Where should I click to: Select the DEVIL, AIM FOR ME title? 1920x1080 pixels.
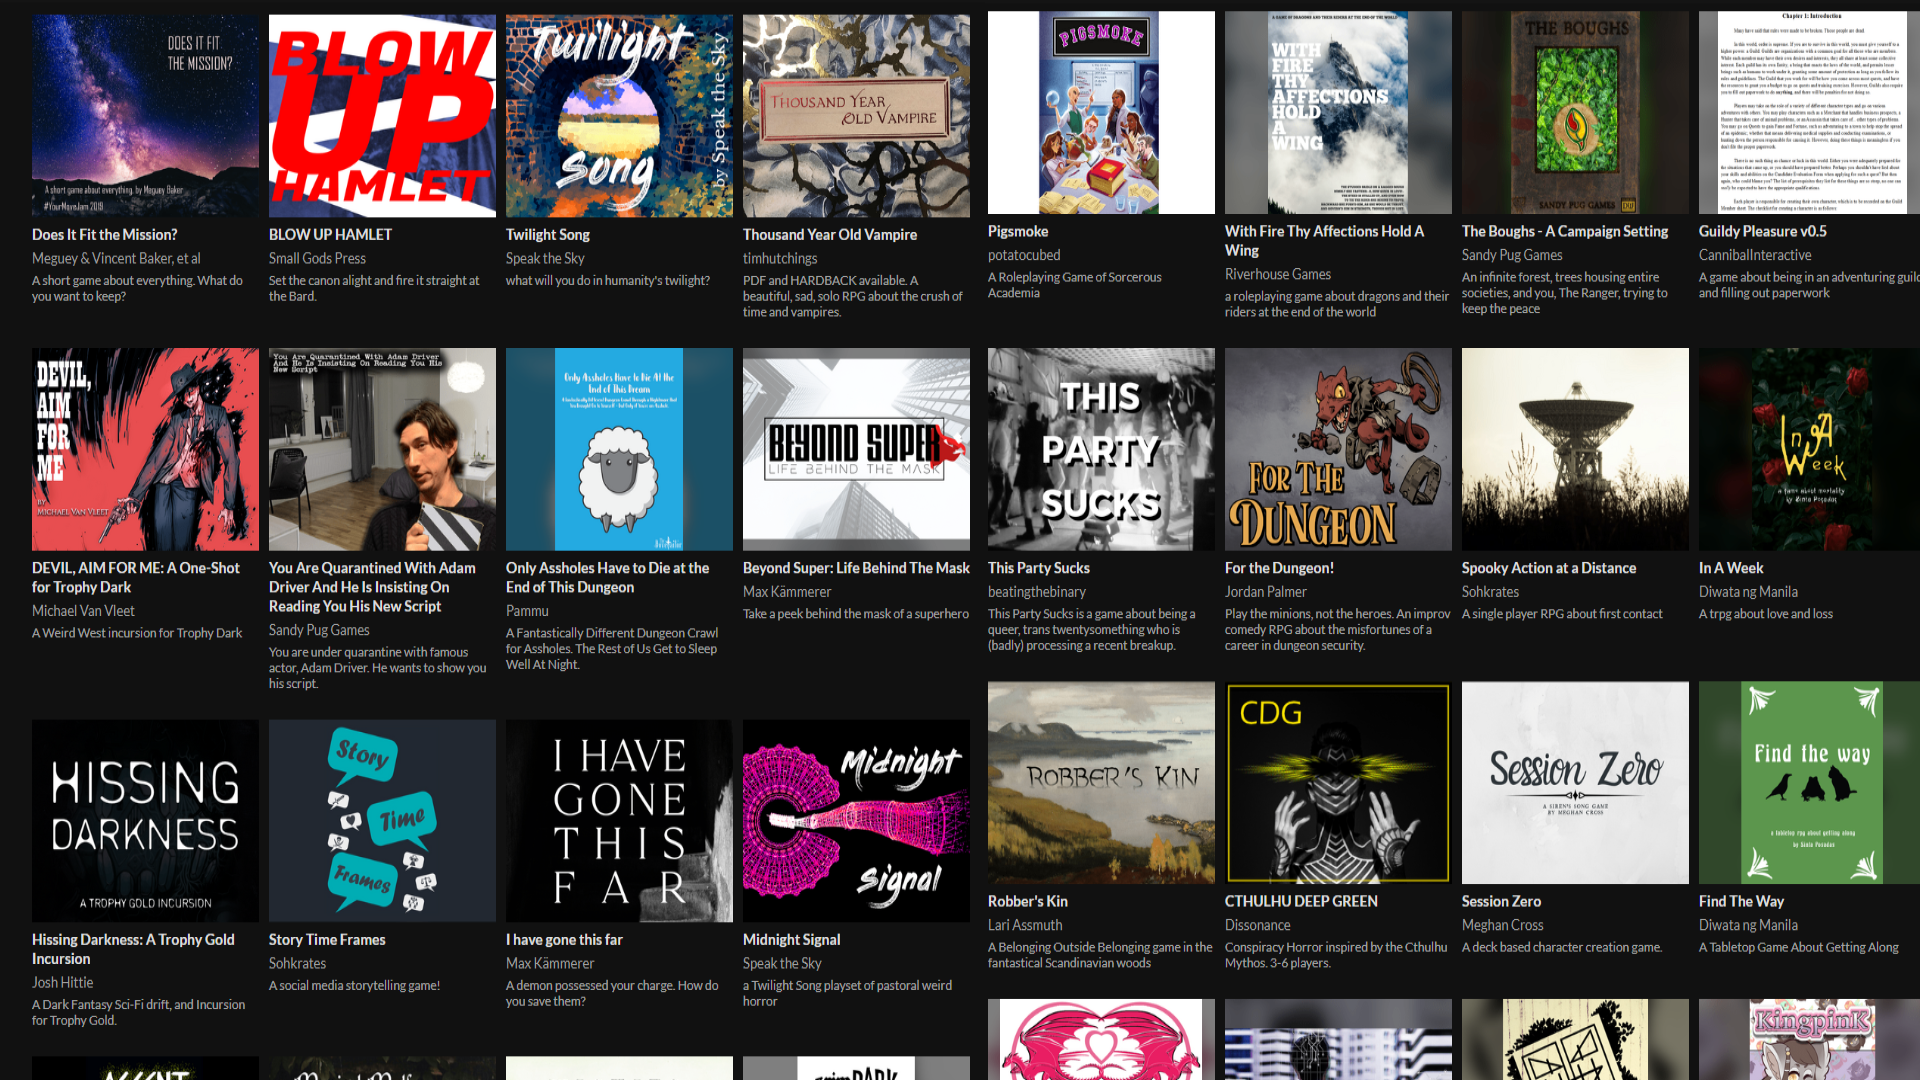coord(136,577)
